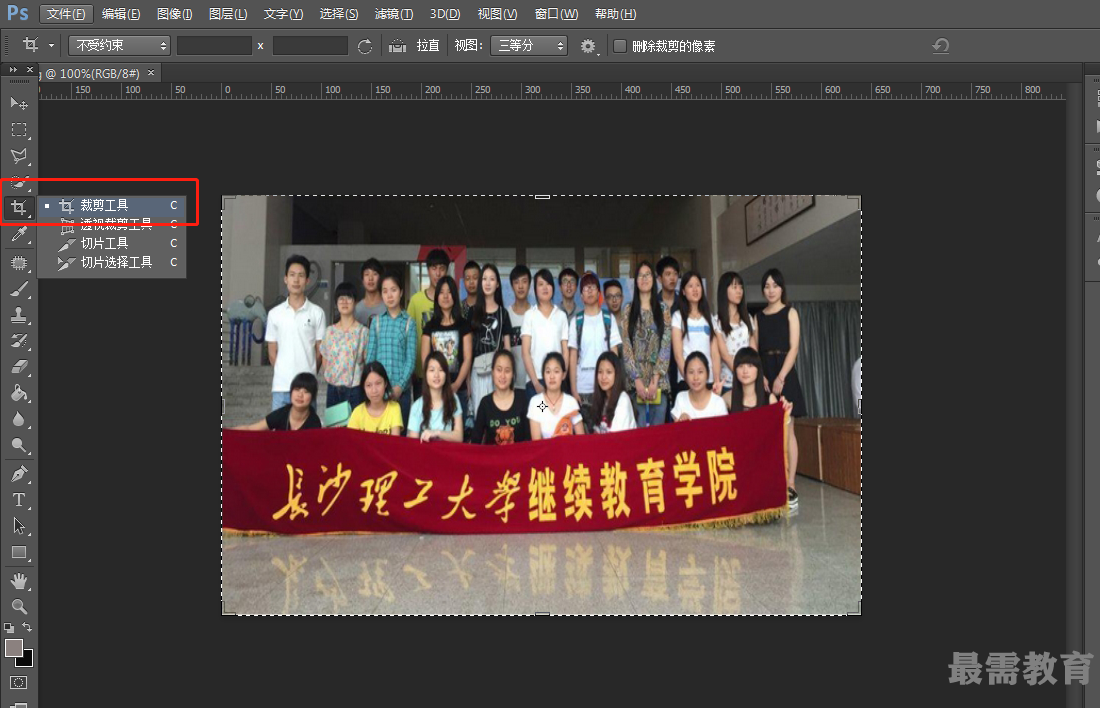1100x708 pixels.
Task: Open the 文件(F) menu
Action: click(66, 14)
